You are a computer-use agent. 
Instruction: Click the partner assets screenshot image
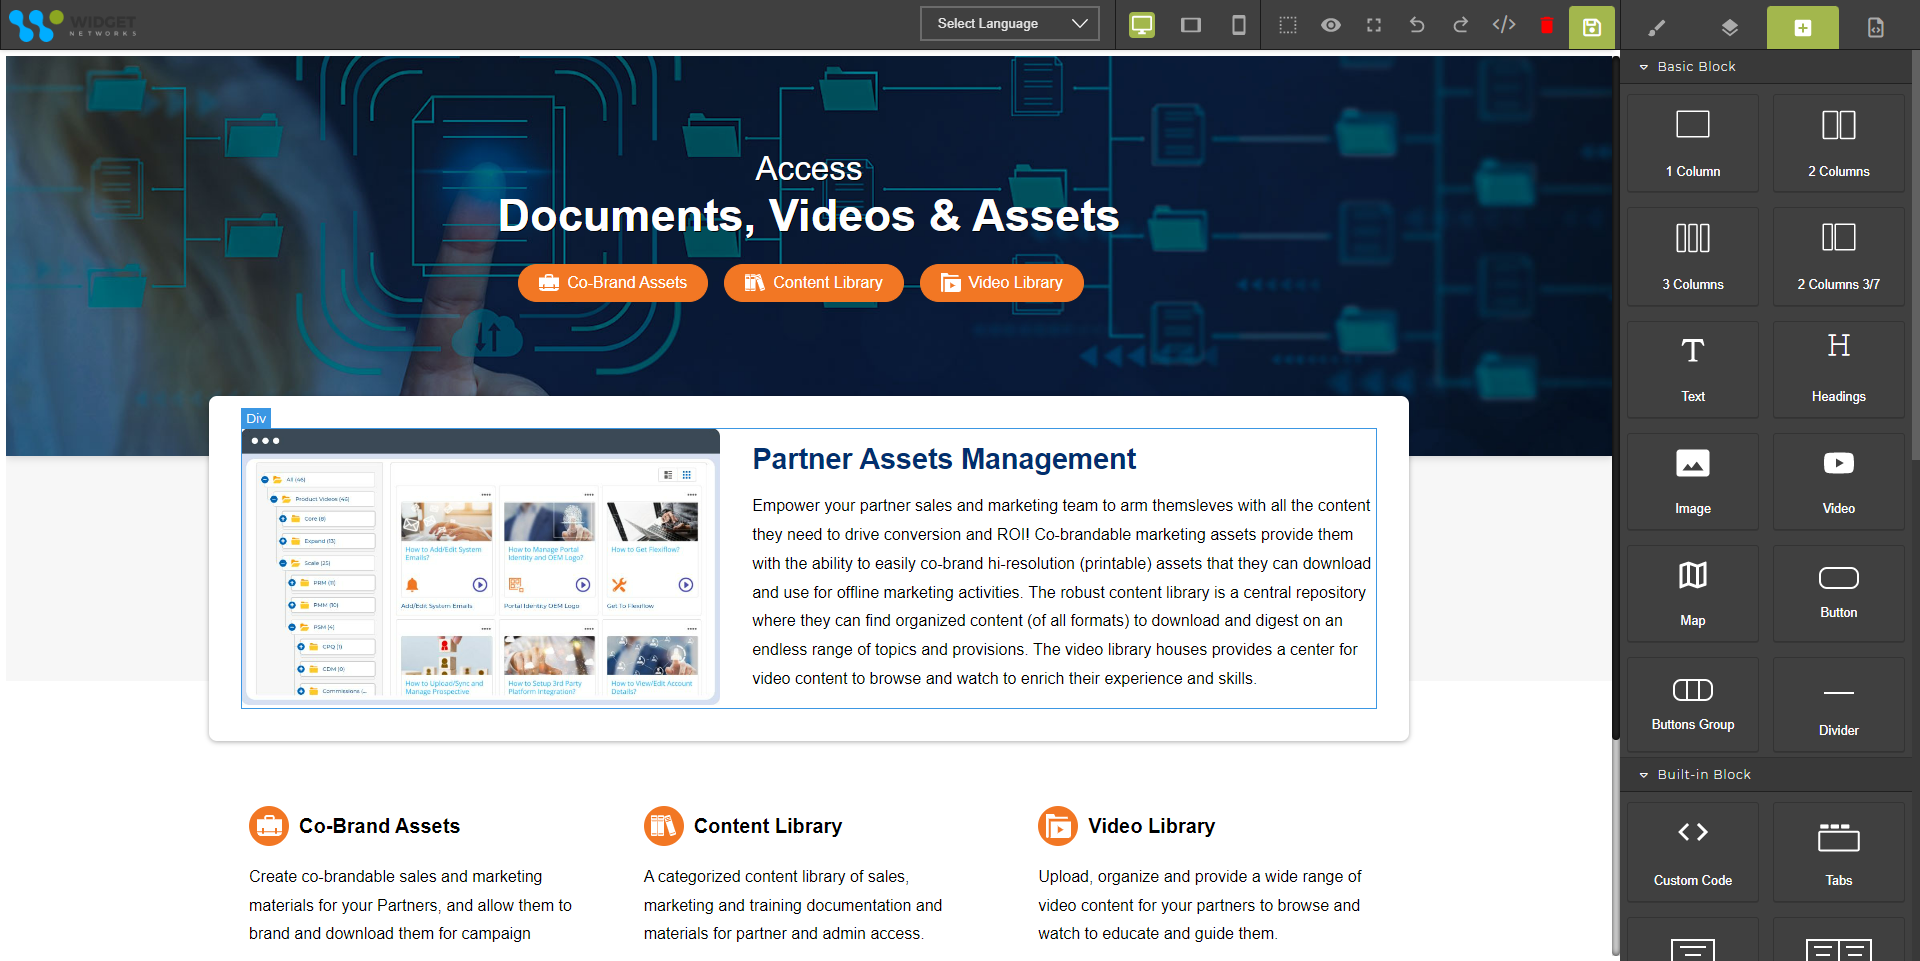pos(481,568)
